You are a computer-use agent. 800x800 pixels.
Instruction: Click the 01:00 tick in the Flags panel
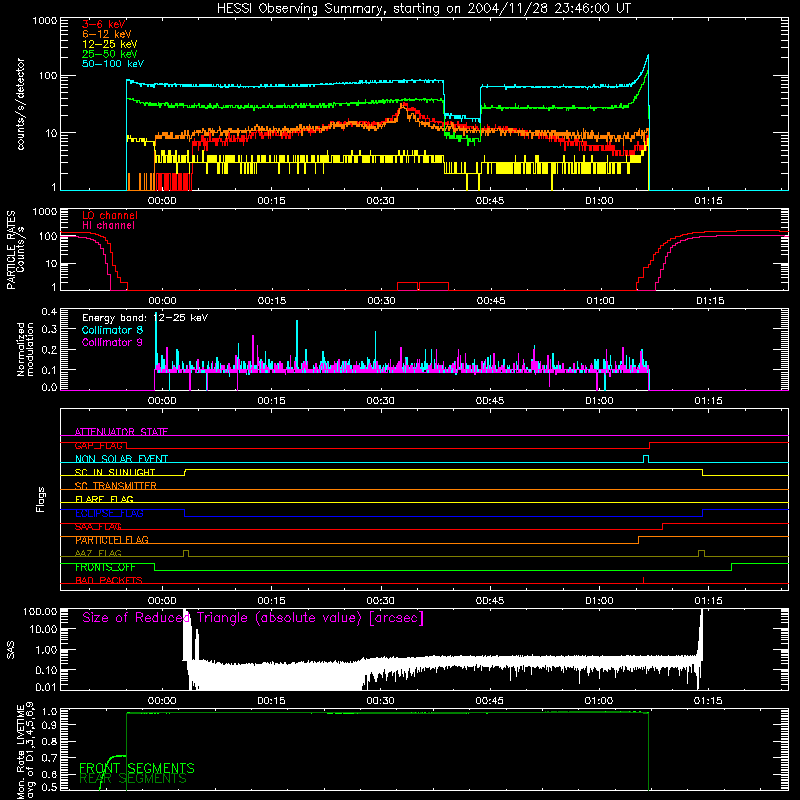(x=599, y=601)
